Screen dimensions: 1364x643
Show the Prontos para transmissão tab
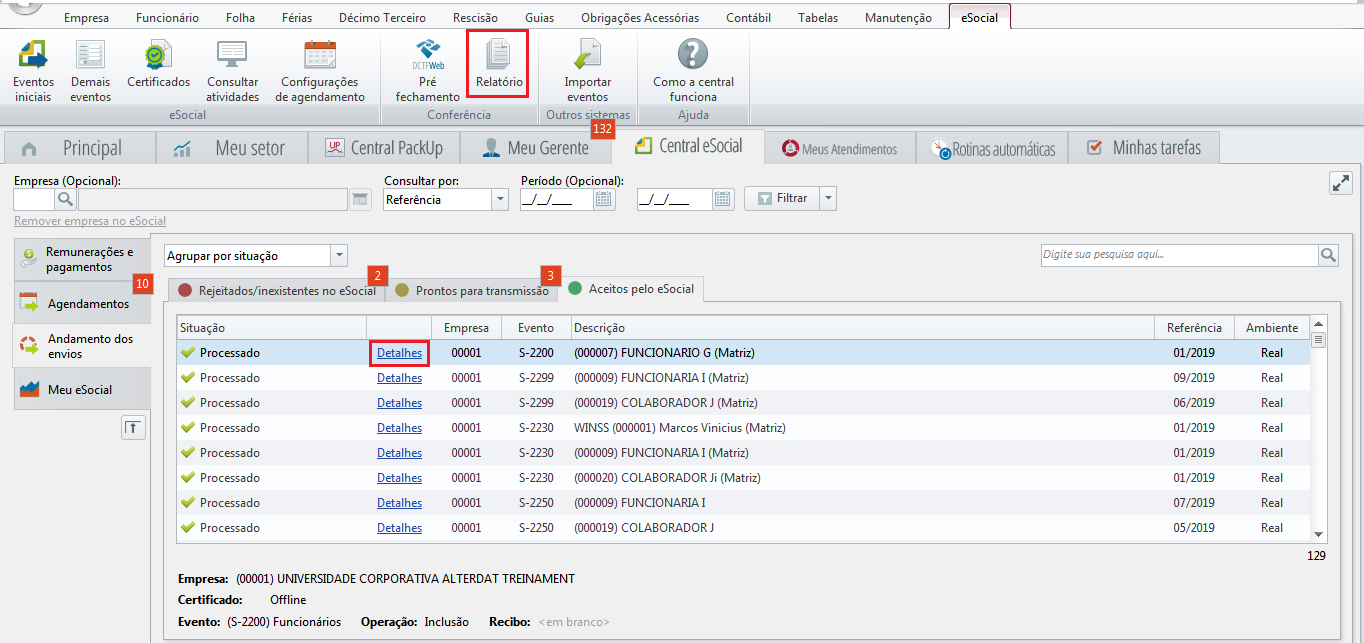[x=472, y=290]
